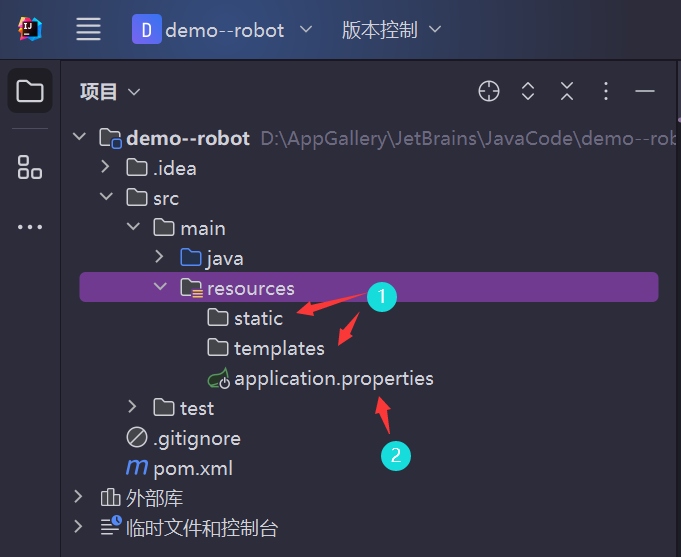This screenshot has height=557, width=681.
Task: Click the Expand Selected arrows icon
Action: pos(528,92)
